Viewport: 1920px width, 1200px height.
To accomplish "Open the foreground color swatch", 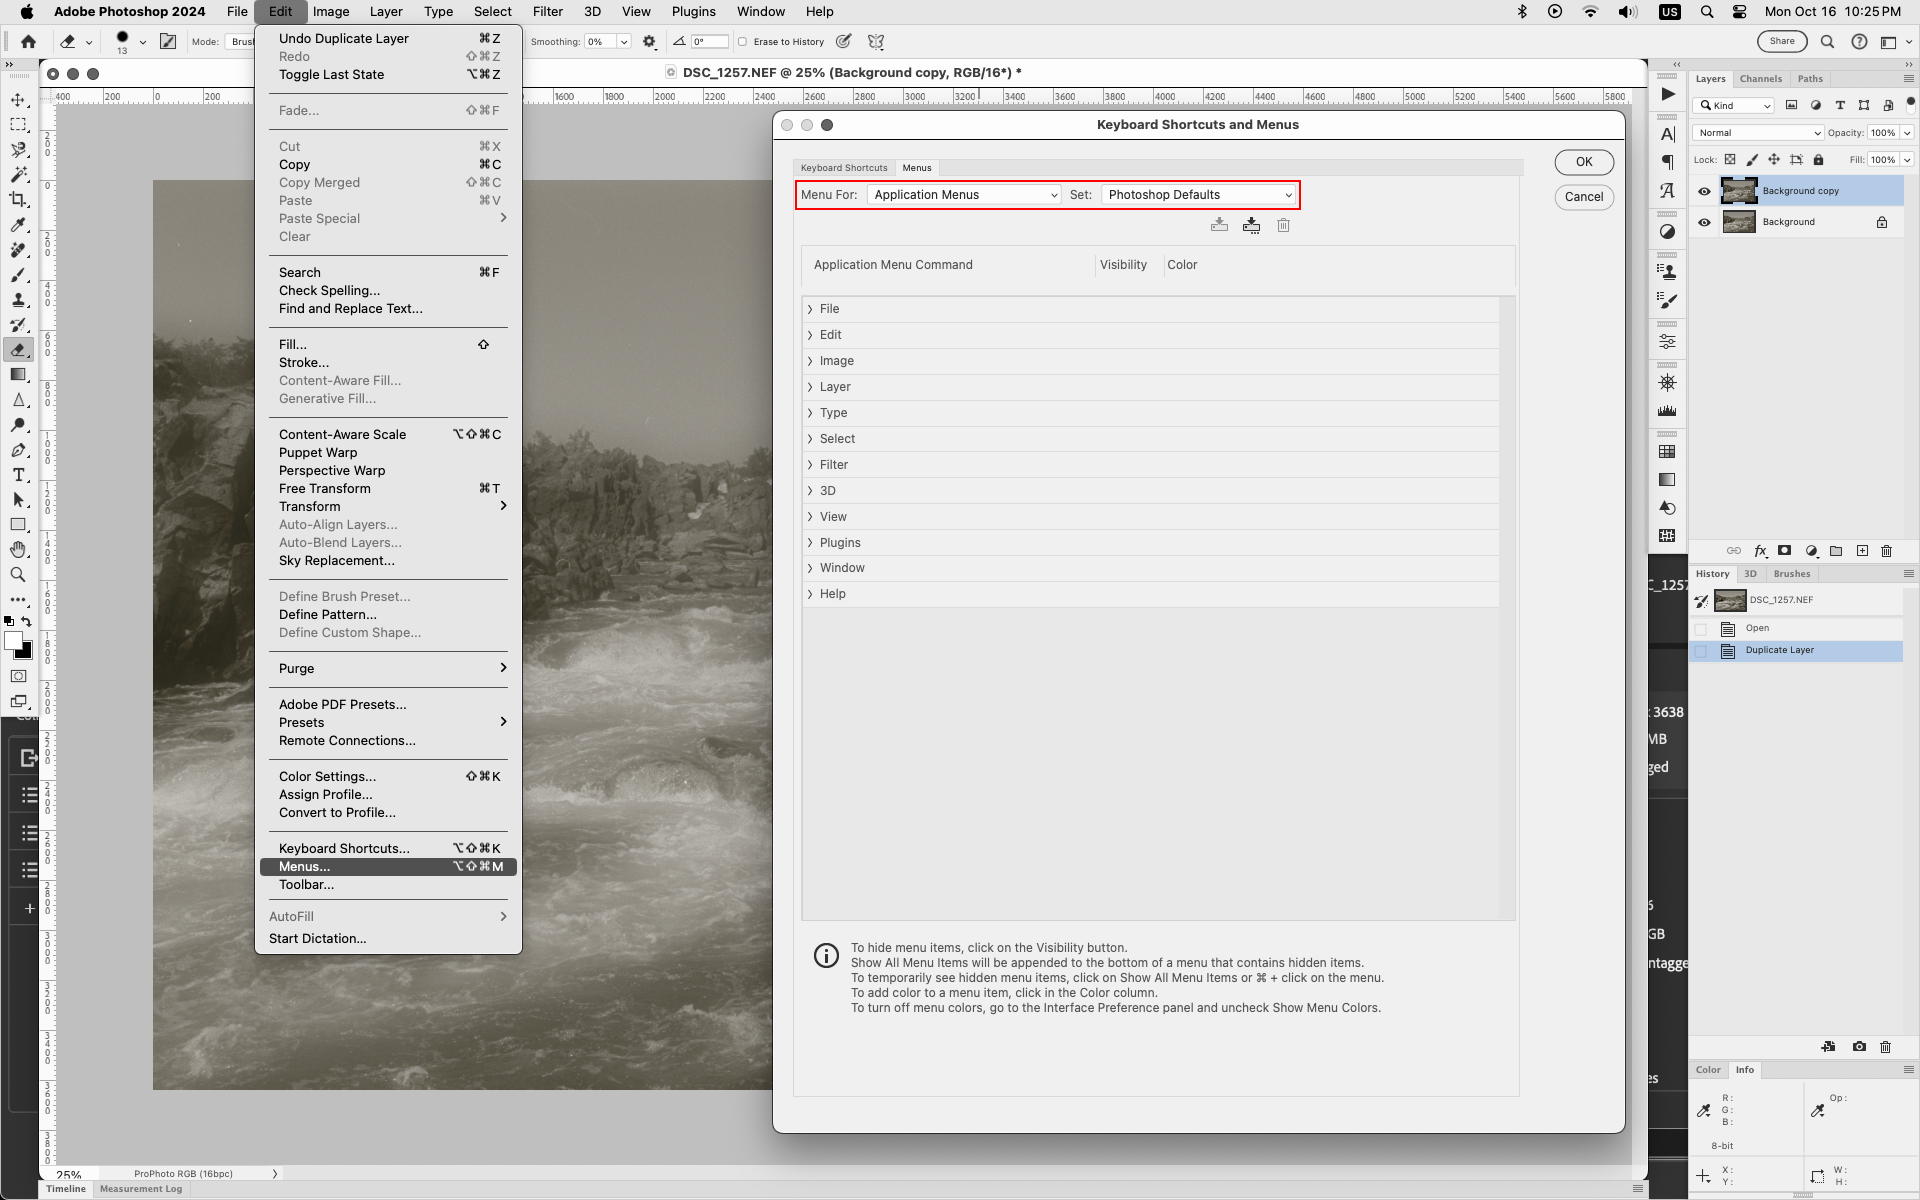I will (14, 640).
